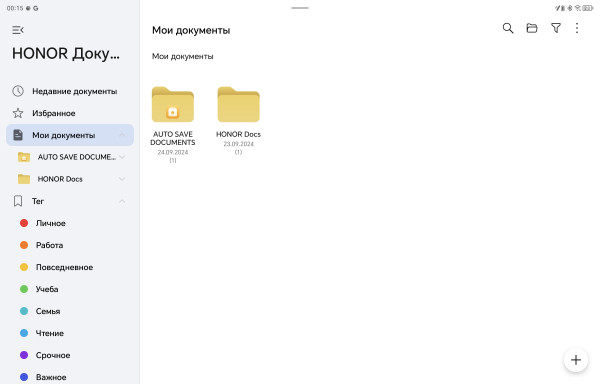Select the Важное tag
Image resolution: width=600 pixels, height=384 pixels.
(70, 377)
